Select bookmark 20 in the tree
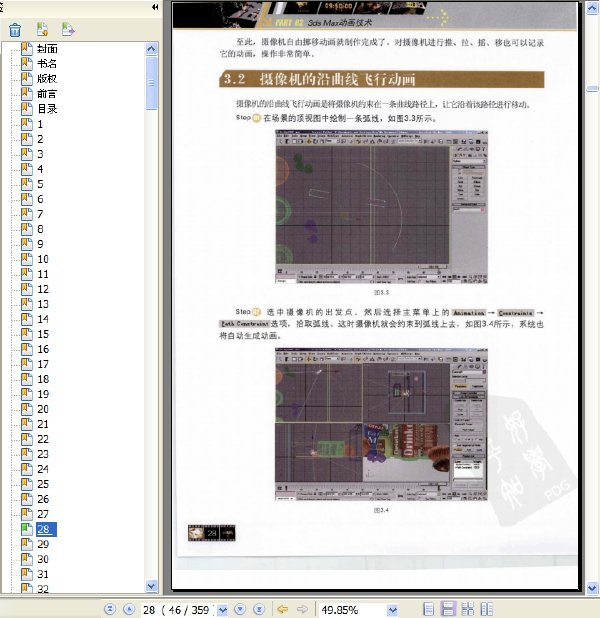600x618 pixels. point(43,409)
